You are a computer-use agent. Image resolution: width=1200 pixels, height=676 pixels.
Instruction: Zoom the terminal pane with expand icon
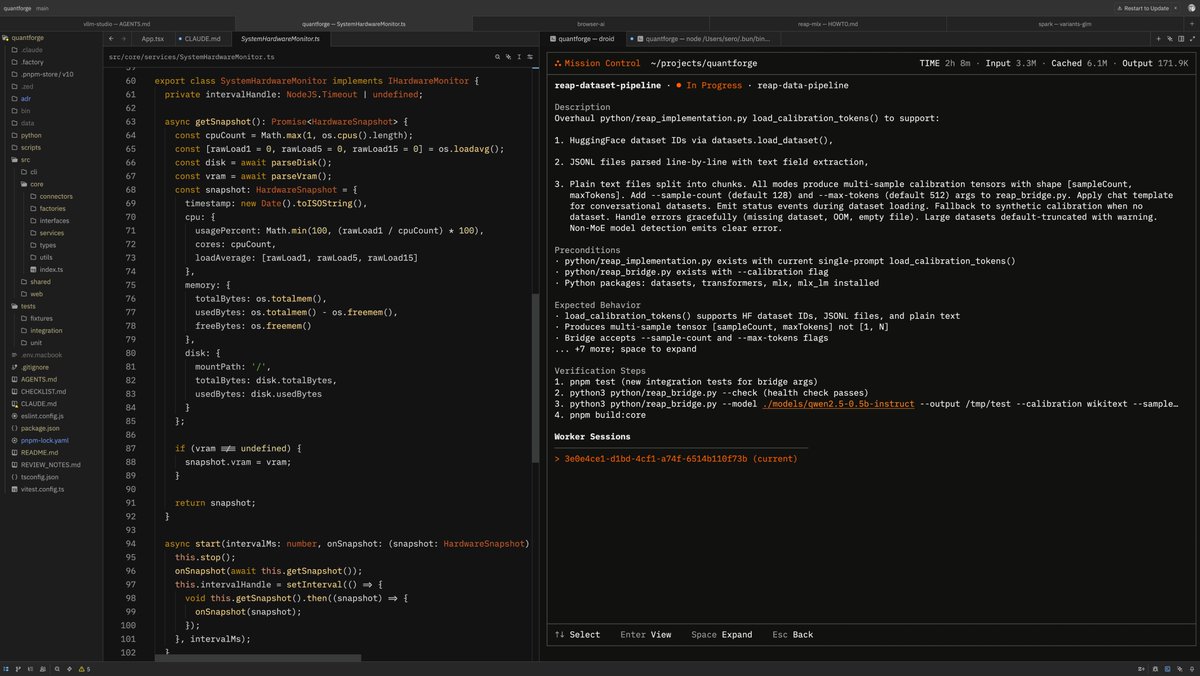coord(1191,39)
